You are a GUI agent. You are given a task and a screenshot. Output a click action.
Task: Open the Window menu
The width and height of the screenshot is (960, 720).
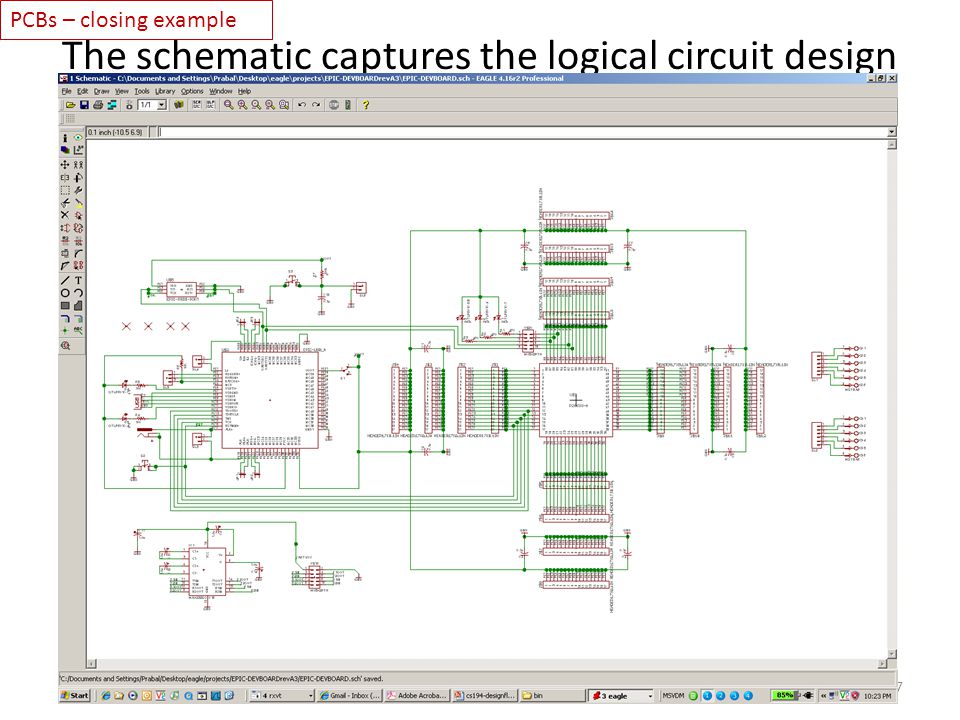pos(221,91)
